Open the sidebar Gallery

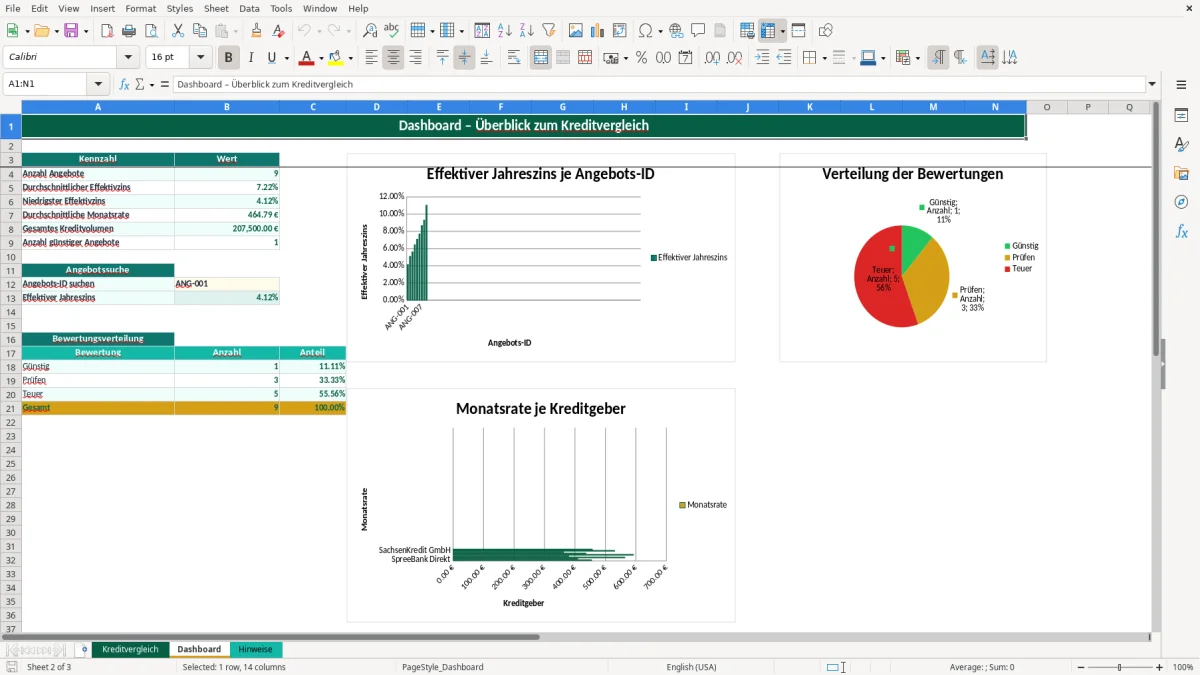pyautogui.click(x=1181, y=174)
